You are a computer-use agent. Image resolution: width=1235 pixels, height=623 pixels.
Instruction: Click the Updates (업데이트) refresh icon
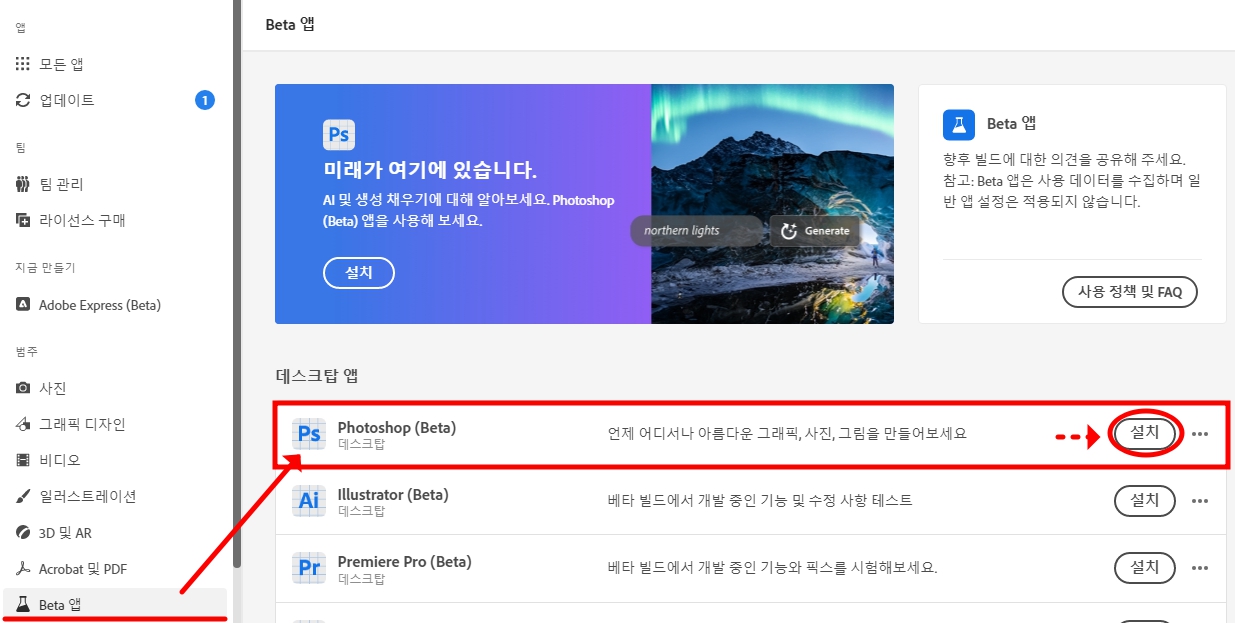coord(23,100)
